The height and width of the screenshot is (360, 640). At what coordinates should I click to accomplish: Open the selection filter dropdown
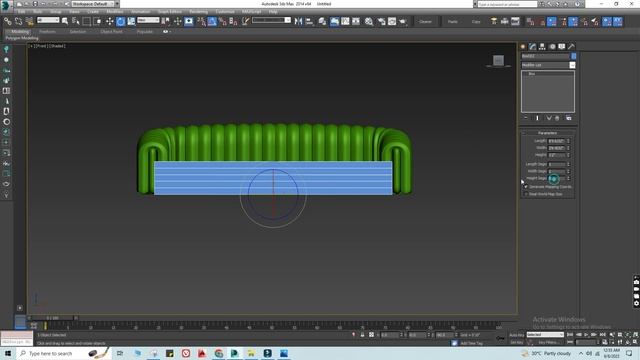pyautogui.click(x=48, y=20)
